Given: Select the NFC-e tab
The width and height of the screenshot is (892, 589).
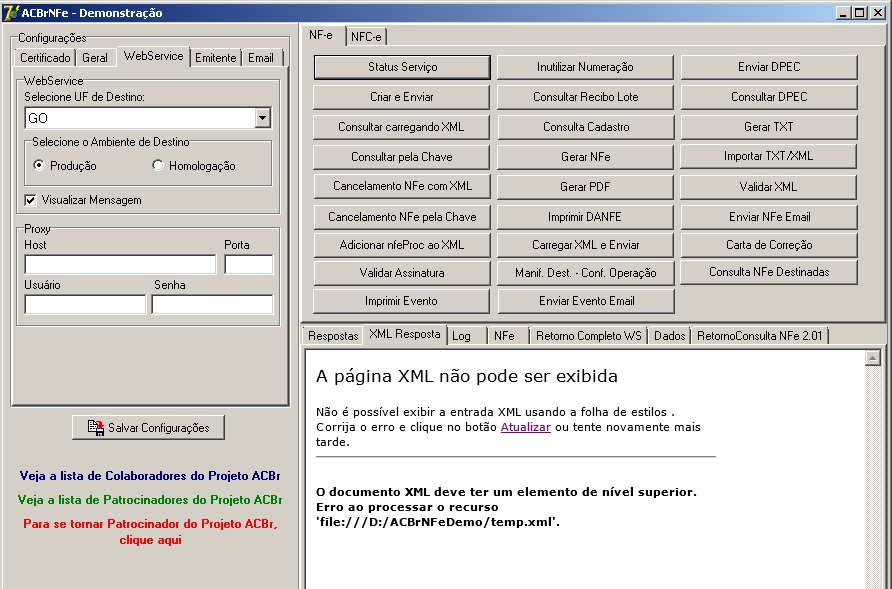Looking at the screenshot, I should (366, 36).
